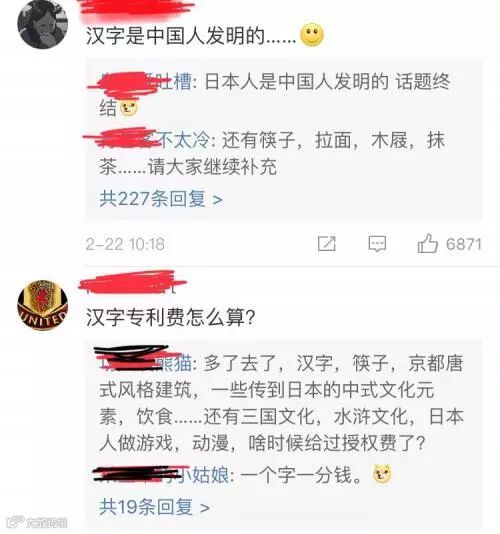Tap the smiley emoji after 汉字是中国人发明的
500x534 pixels.
coord(312,35)
